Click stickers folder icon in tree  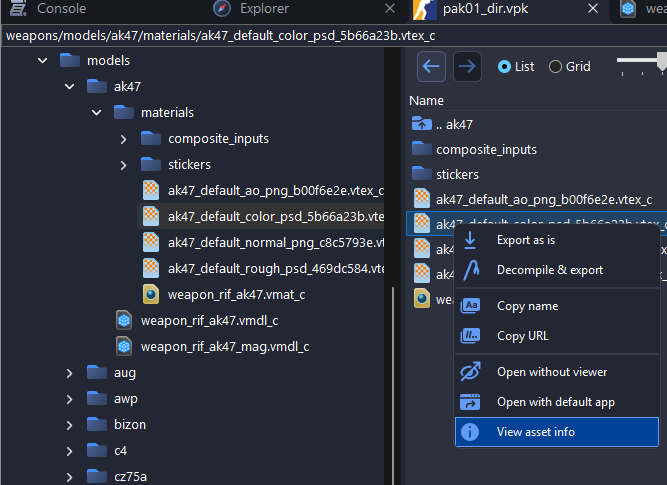click(151, 164)
